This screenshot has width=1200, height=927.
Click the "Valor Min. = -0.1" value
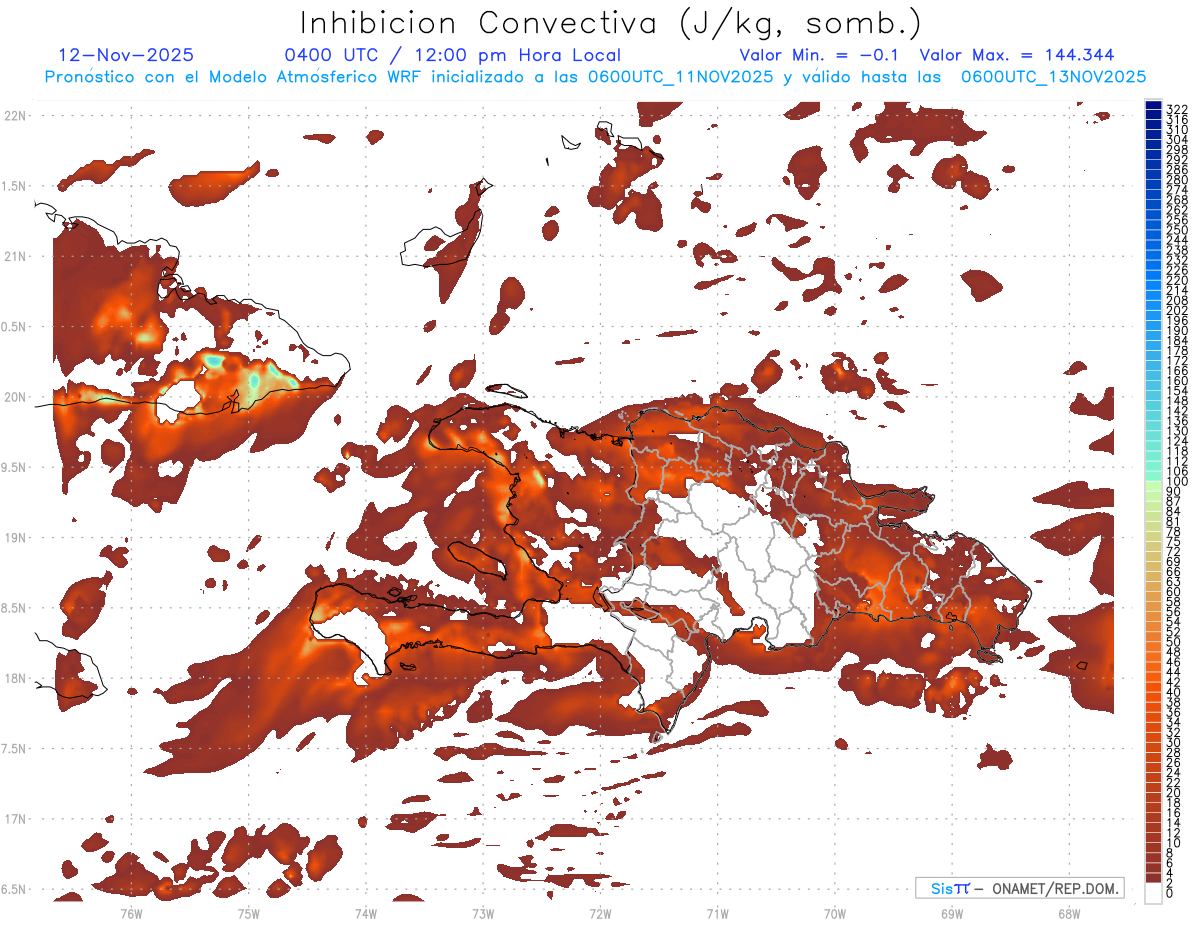(x=821, y=55)
